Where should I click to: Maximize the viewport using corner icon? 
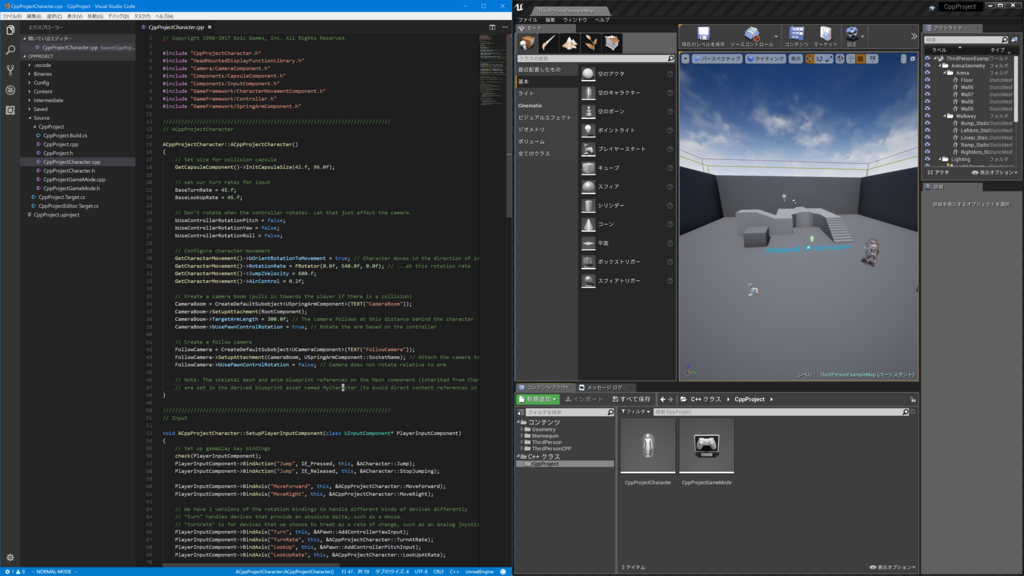(x=912, y=59)
